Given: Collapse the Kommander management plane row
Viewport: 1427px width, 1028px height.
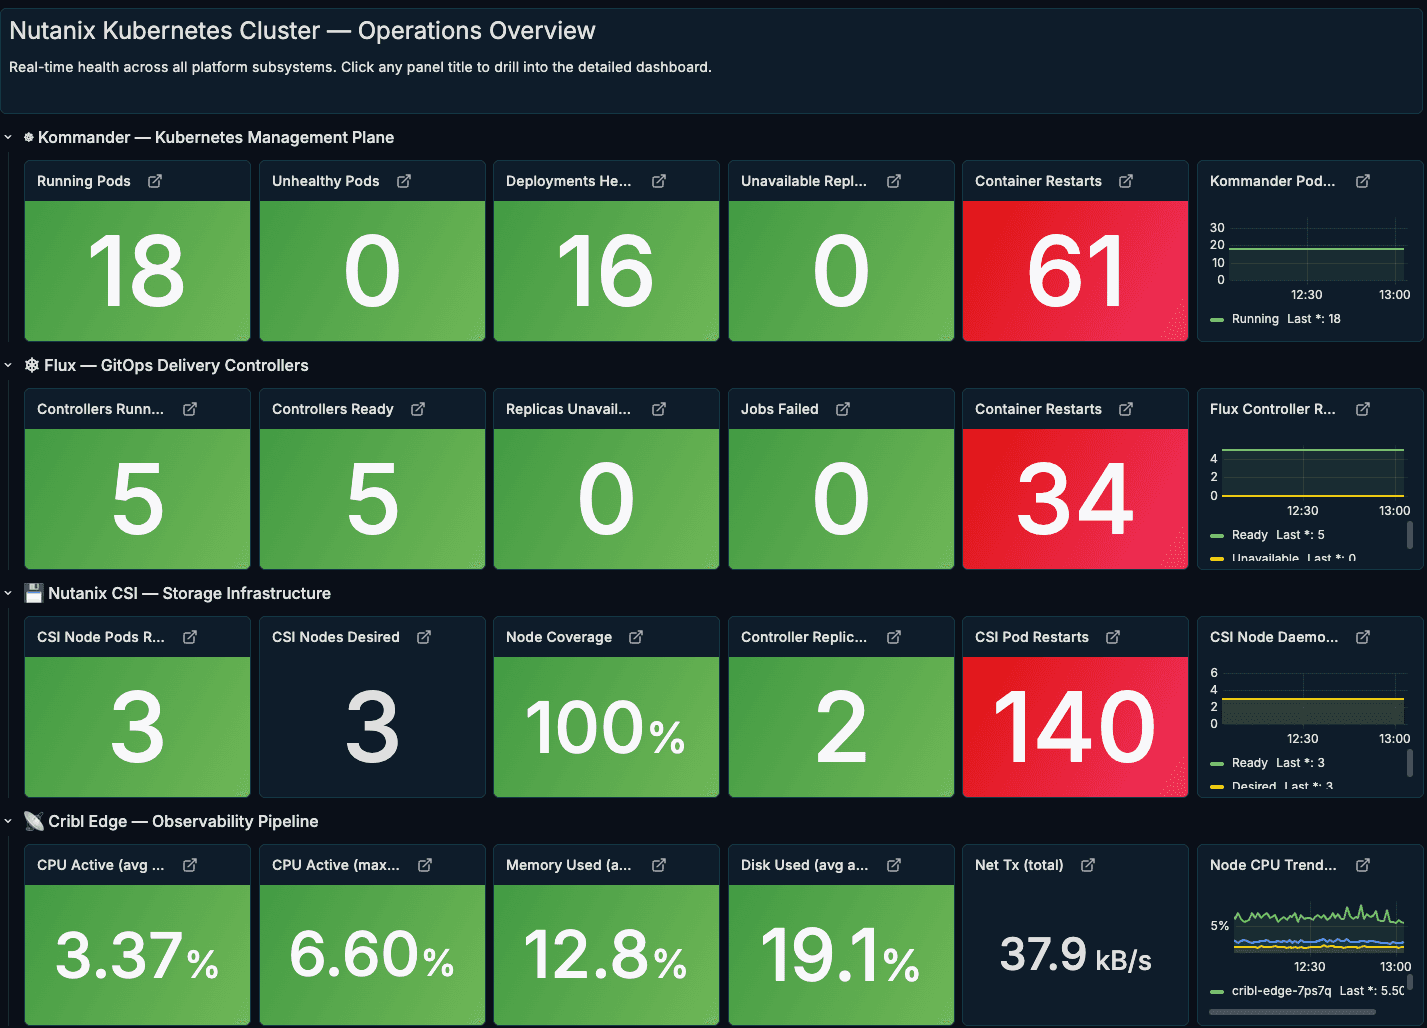Looking at the screenshot, I should (x=8, y=137).
